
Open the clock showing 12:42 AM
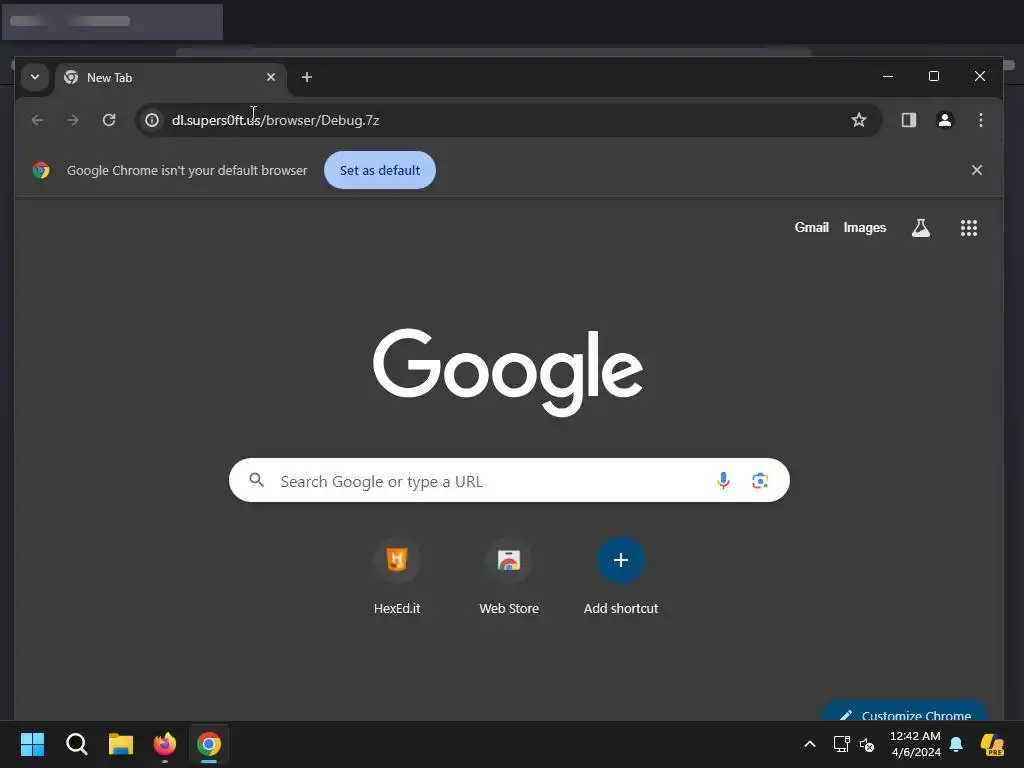(915, 744)
